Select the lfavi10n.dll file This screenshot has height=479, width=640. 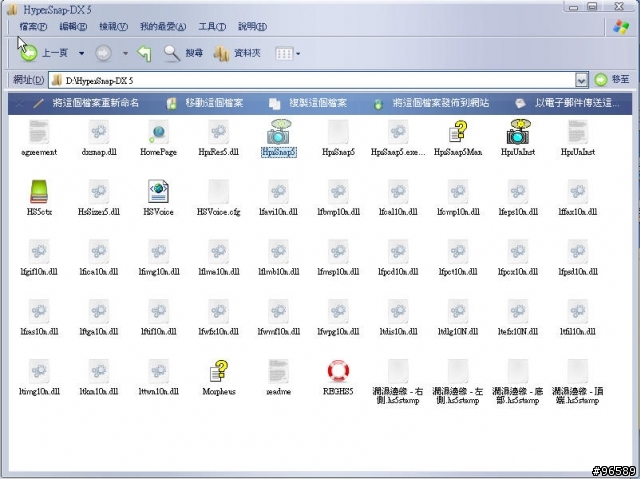[278, 197]
